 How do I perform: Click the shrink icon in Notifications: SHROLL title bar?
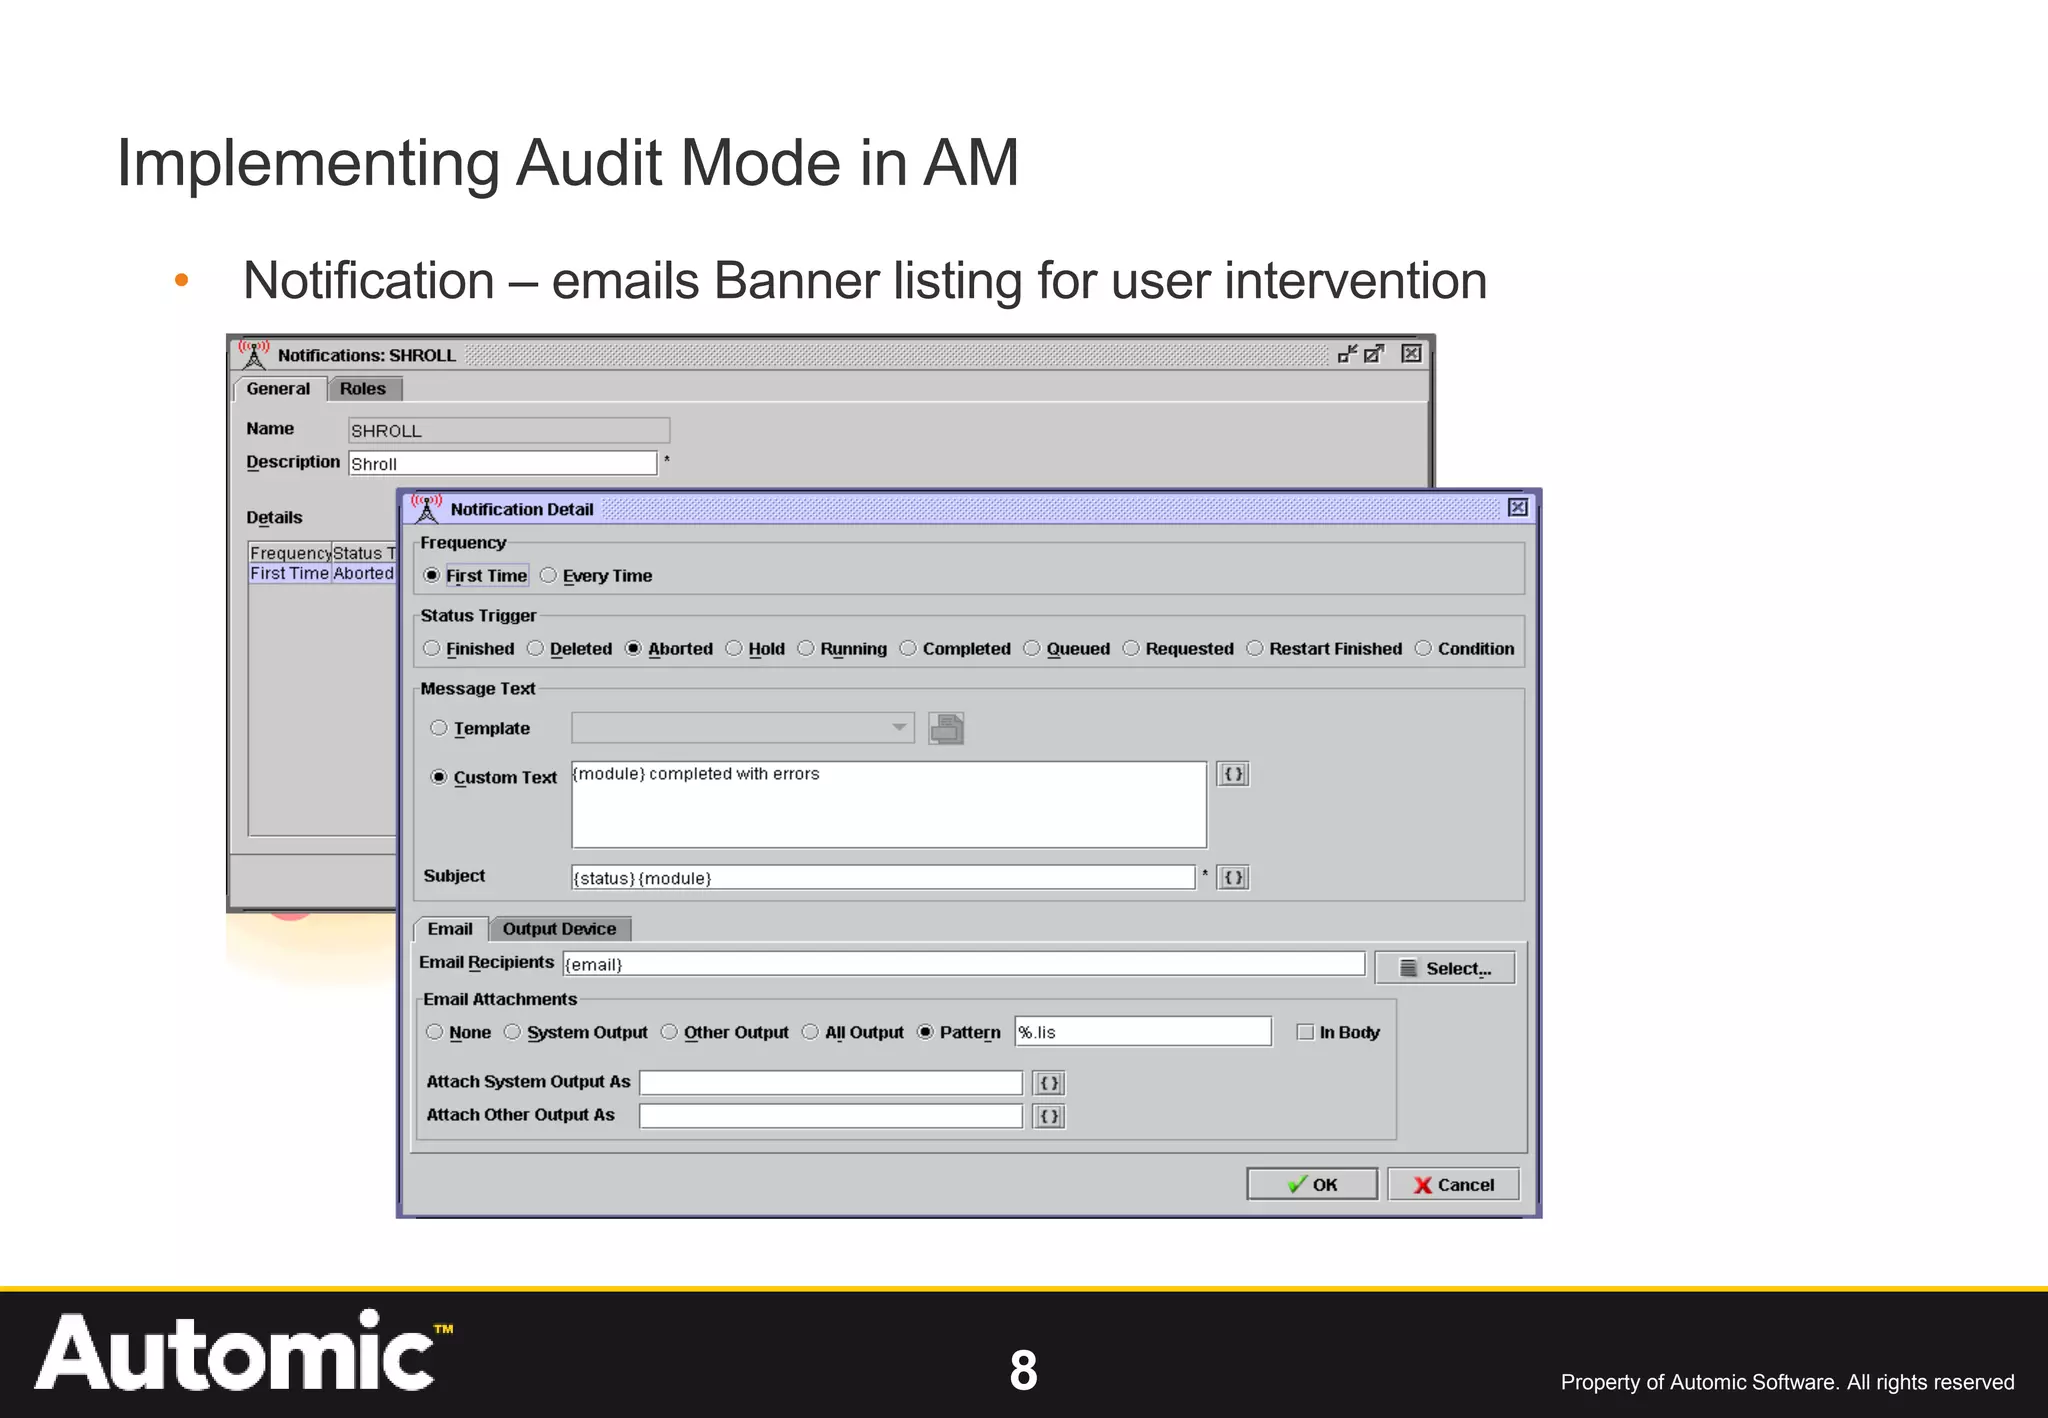(x=1347, y=354)
